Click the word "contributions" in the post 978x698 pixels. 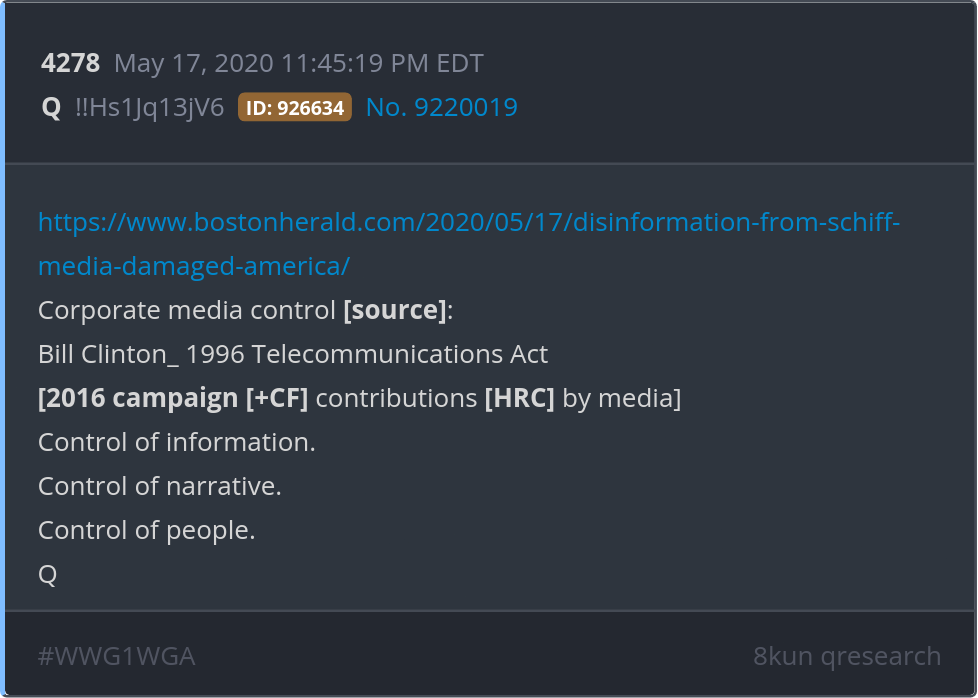tap(396, 398)
